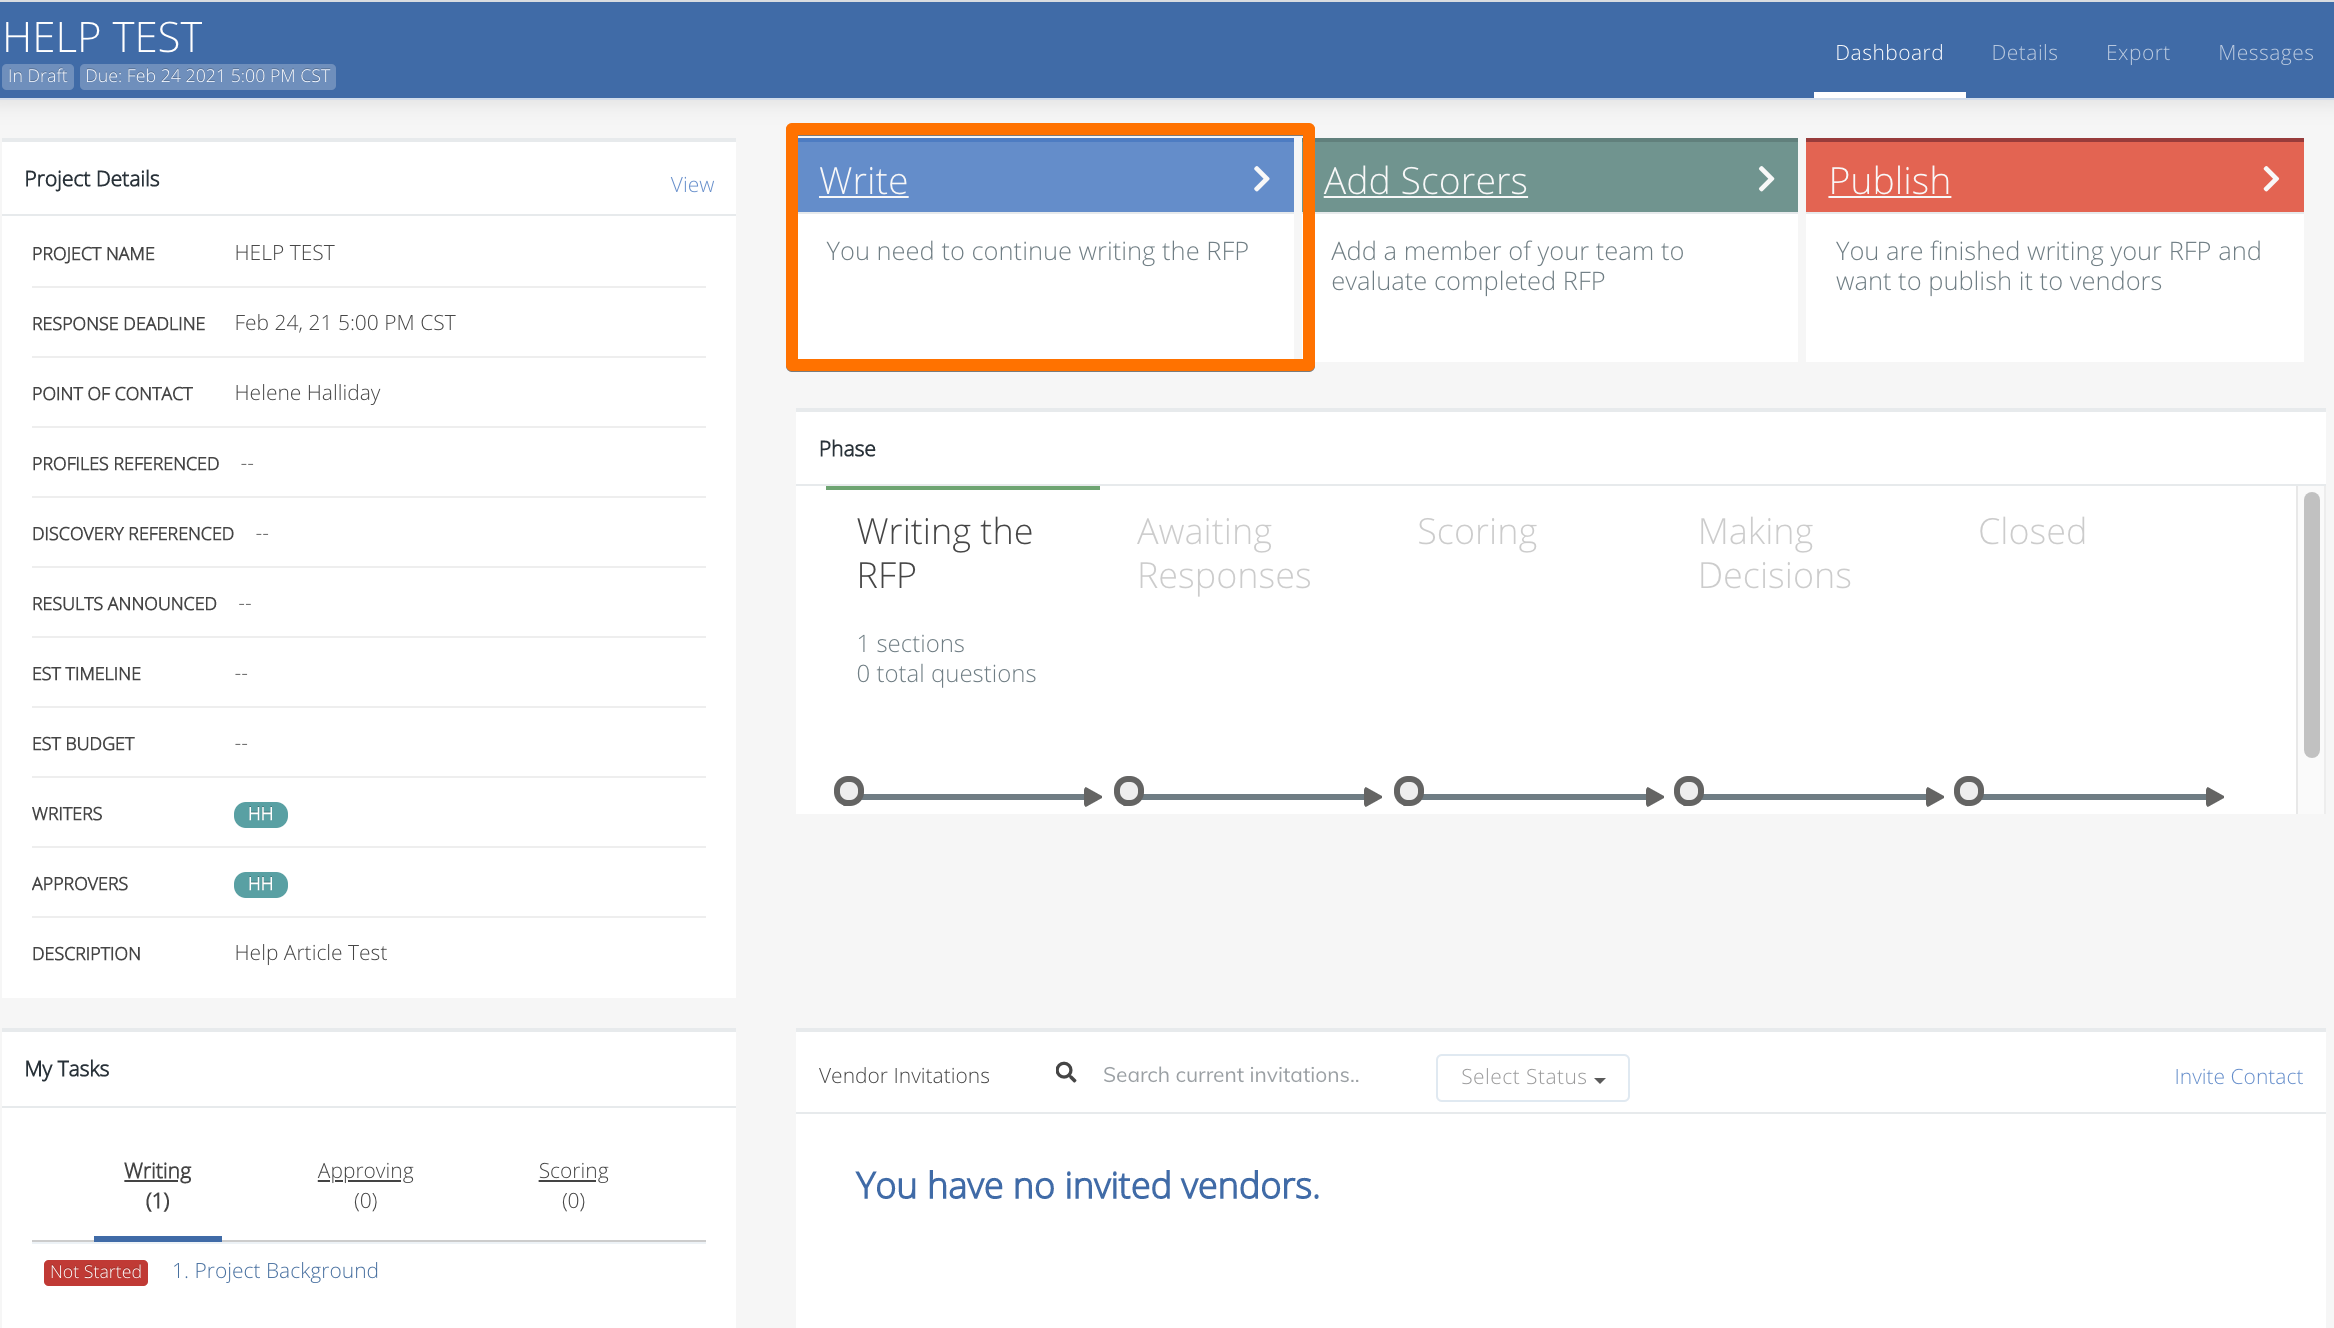
Task: Click the Writing the RFP timeline circle
Action: [x=849, y=792]
